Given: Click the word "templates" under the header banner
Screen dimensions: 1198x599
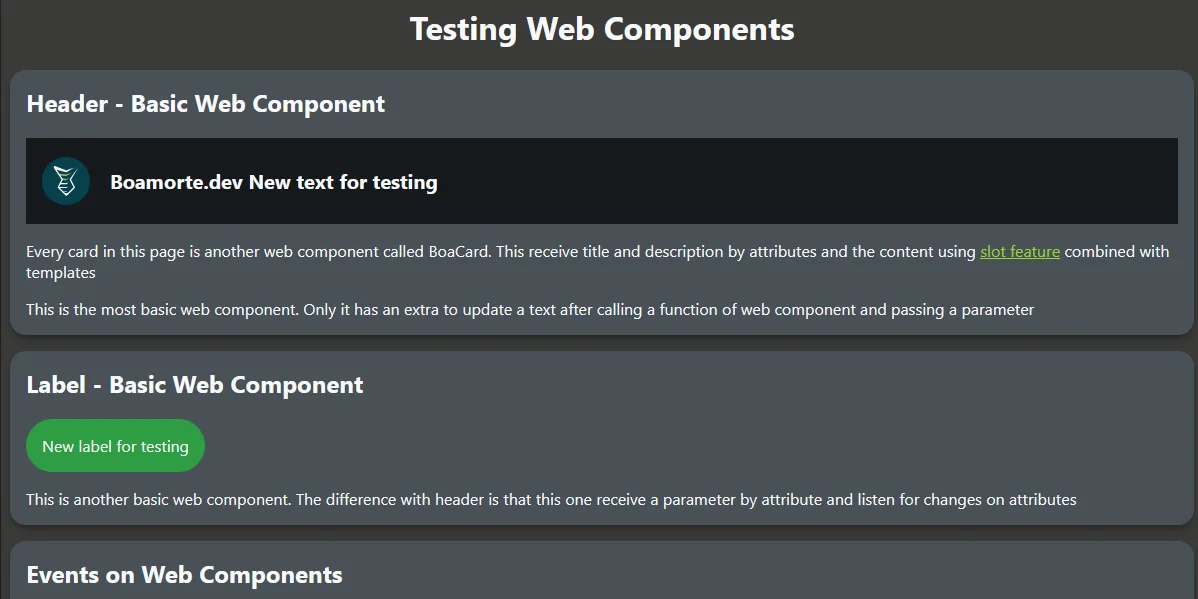Looking at the screenshot, I should click(x=61, y=272).
